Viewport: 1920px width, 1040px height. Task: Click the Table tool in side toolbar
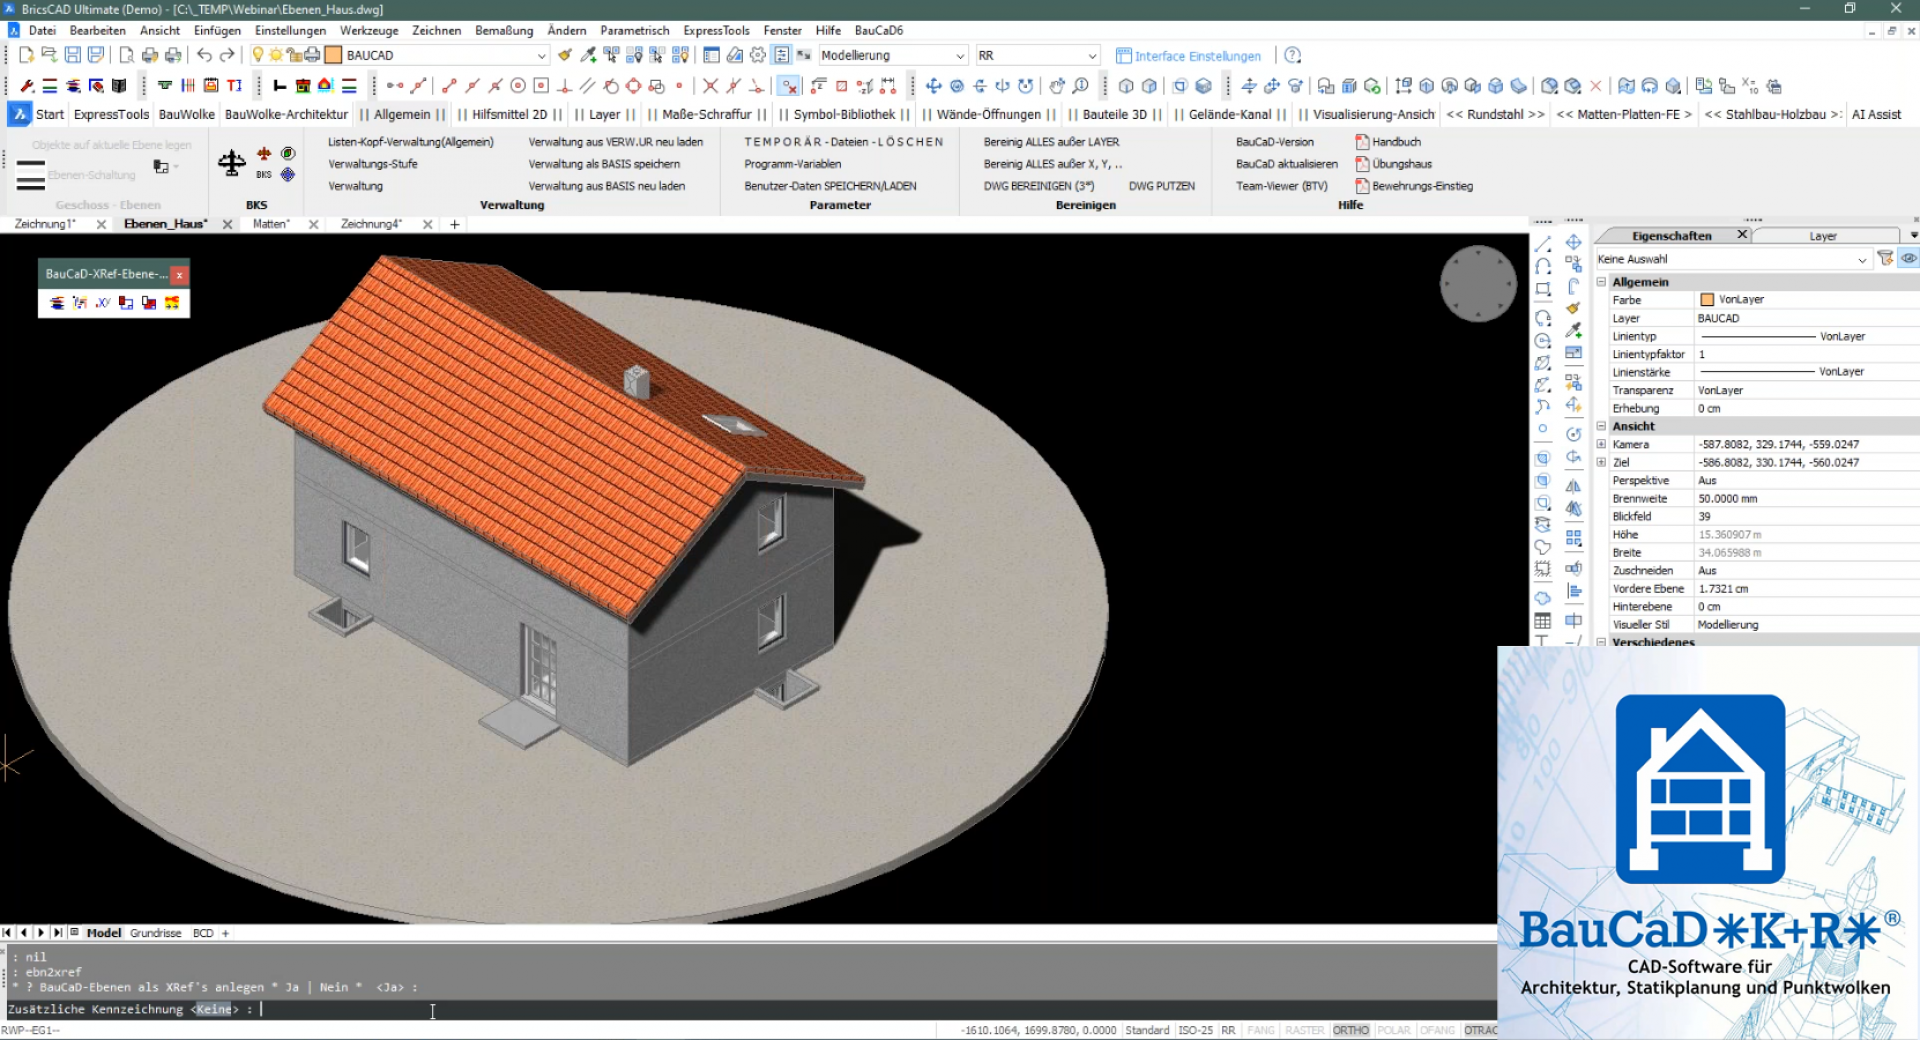point(1543,621)
